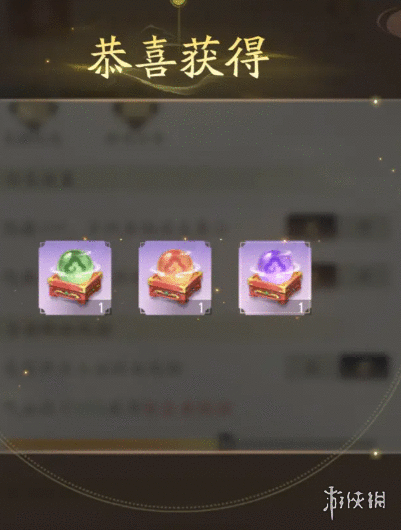The height and width of the screenshot is (530, 401).
Task: Click blurred section heading above the reward row
Action: [x=40, y=179]
